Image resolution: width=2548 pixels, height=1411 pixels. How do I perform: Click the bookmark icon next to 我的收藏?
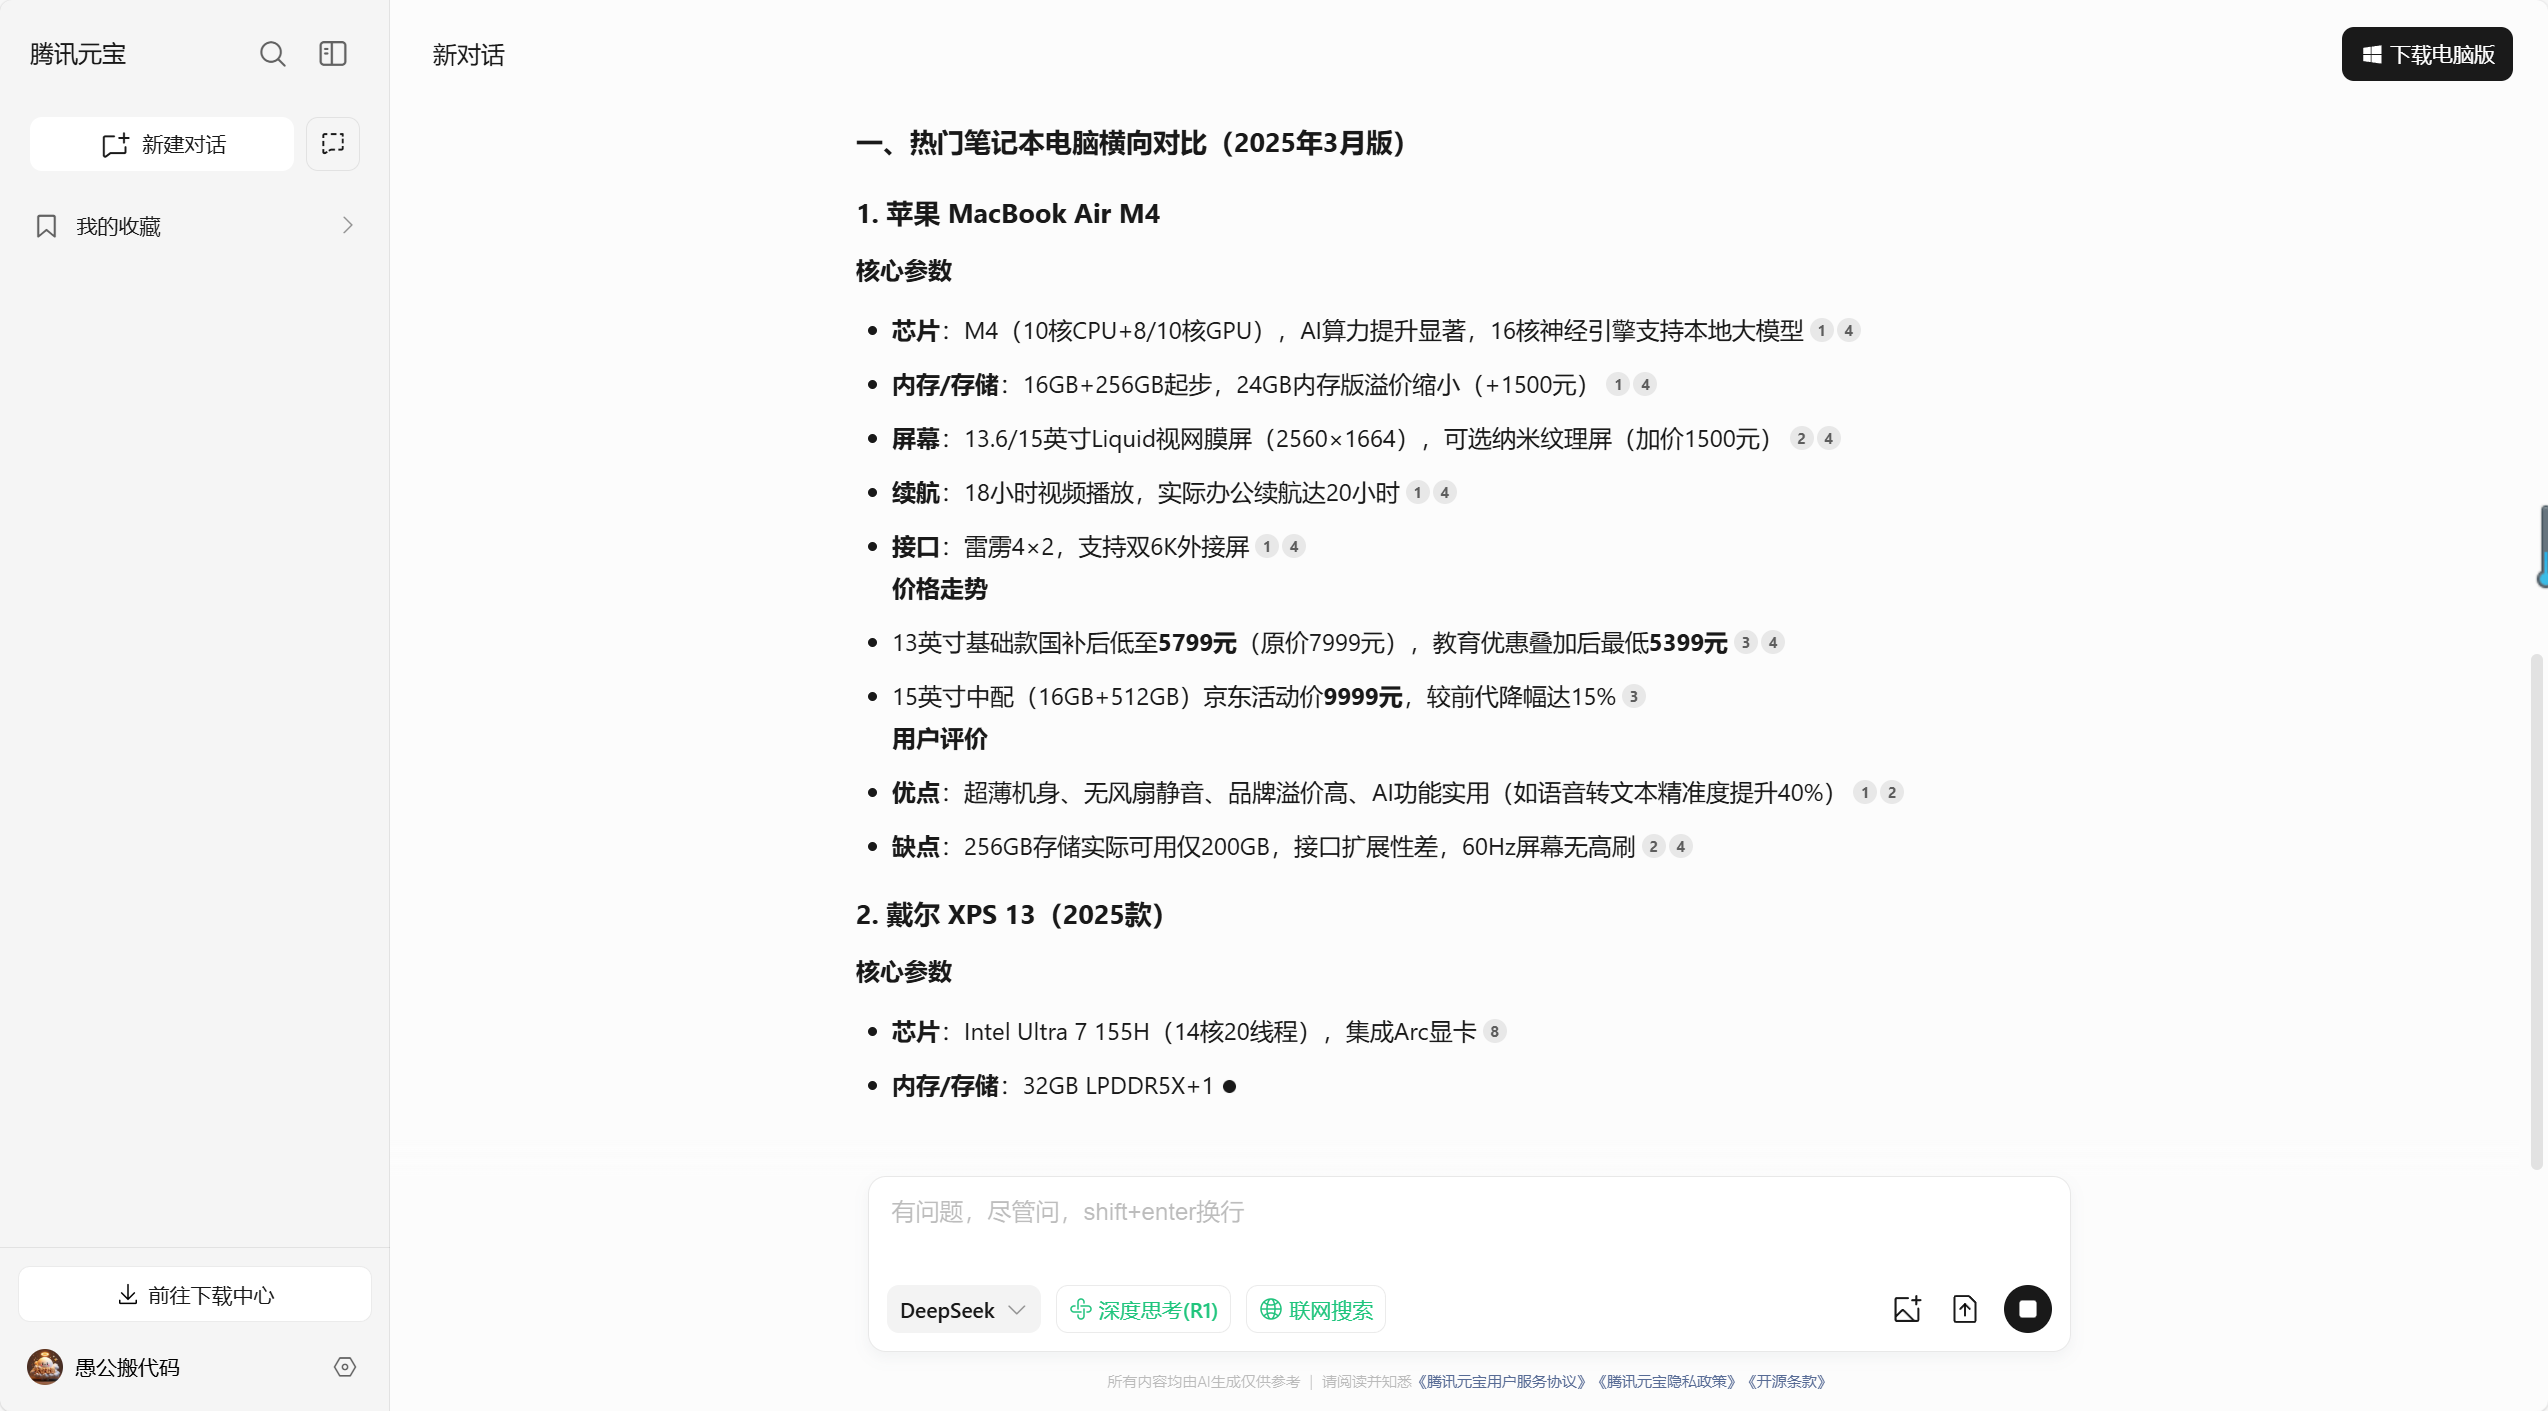(x=45, y=225)
